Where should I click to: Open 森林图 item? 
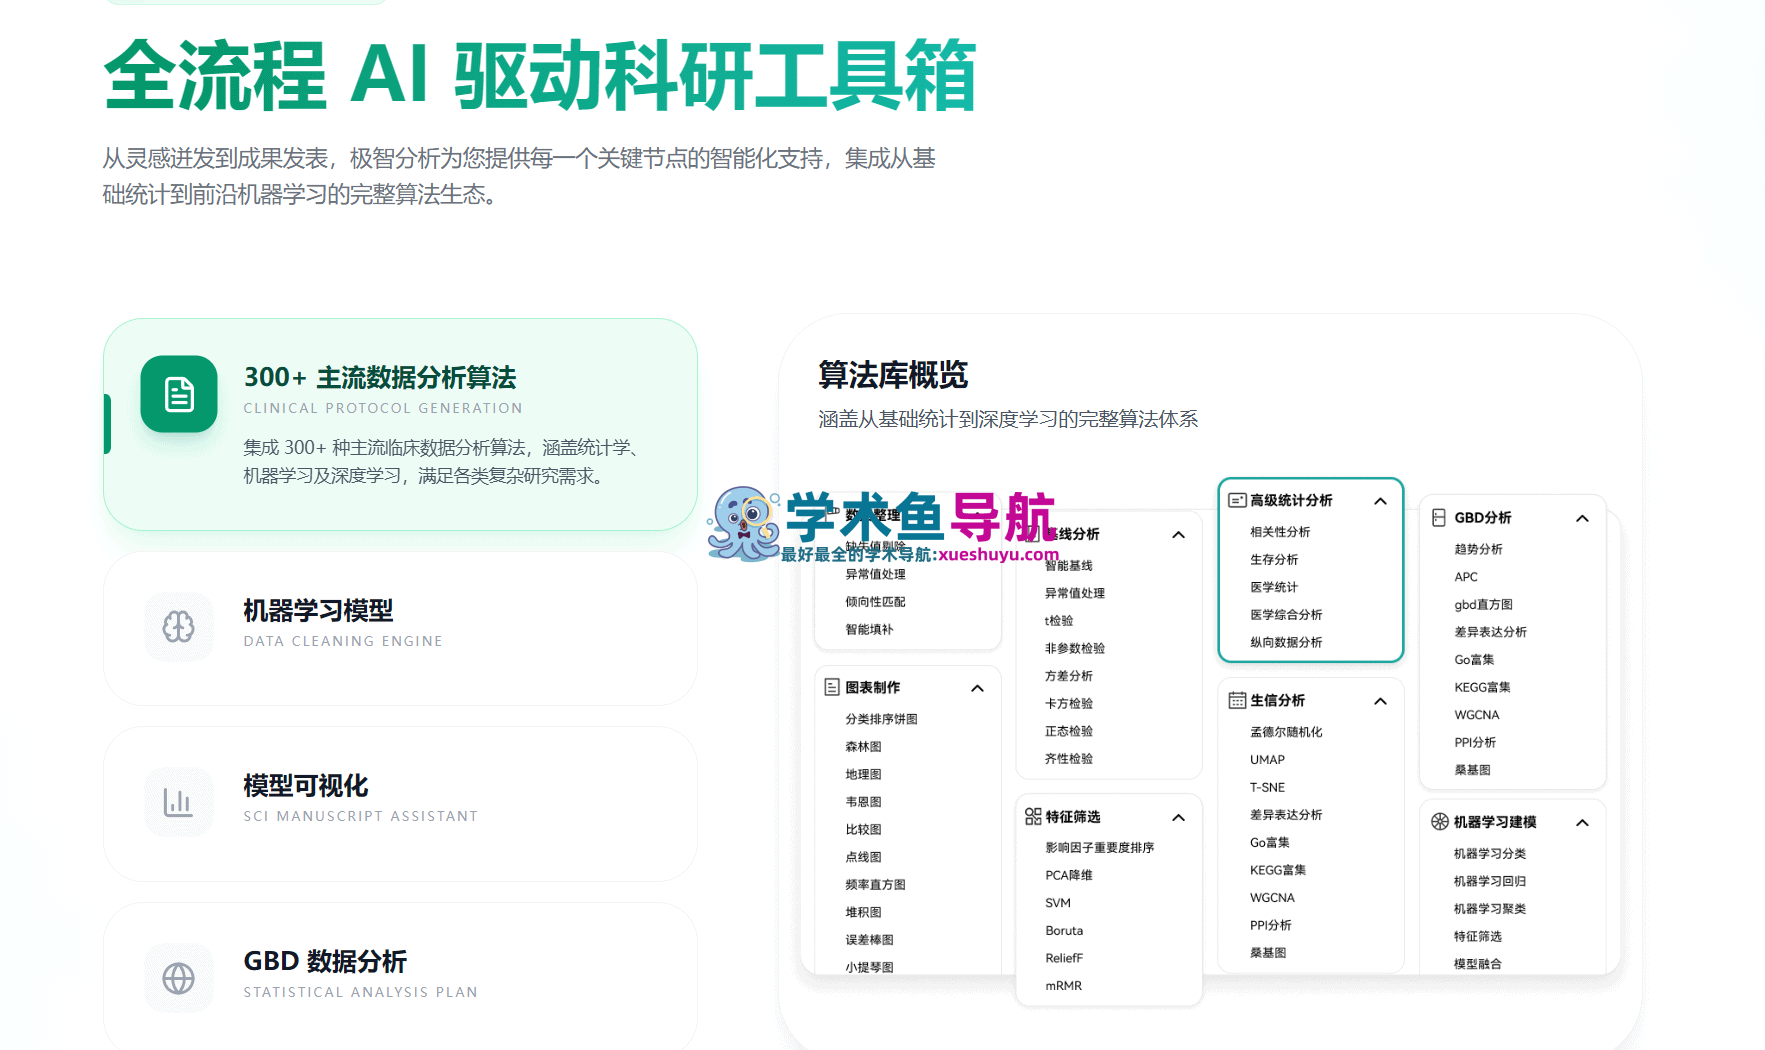(x=863, y=746)
